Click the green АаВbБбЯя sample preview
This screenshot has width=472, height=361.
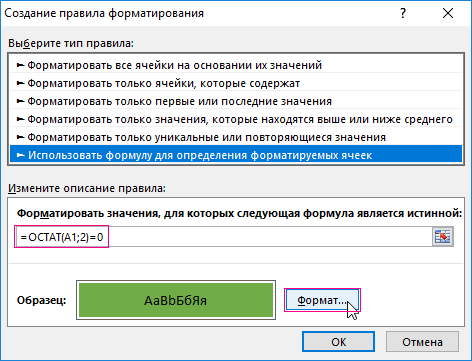(x=176, y=300)
